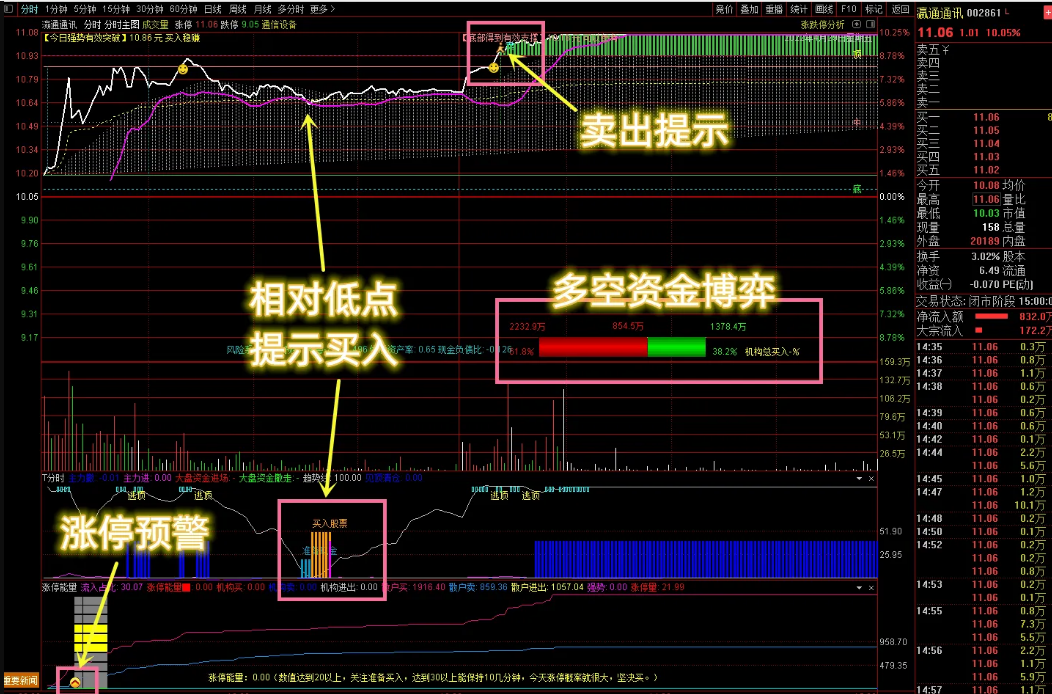Click the red segment of the capital bar
Screen dimensions: 1052x694
coord(593,347)
